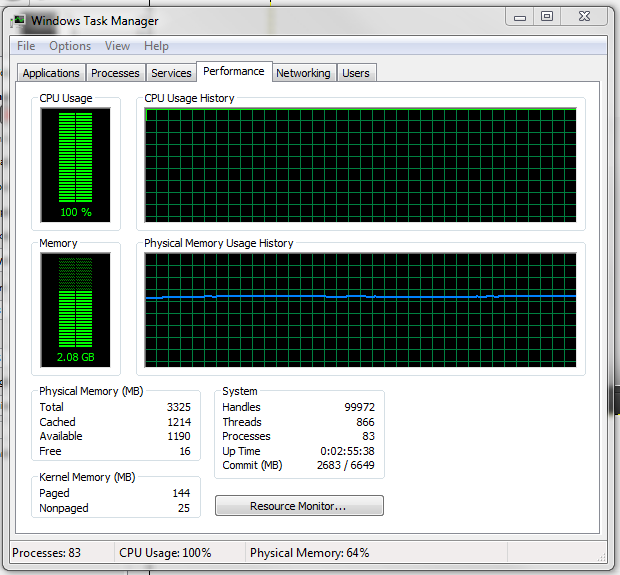Click the Kernel Memory (MB) group label
The image size is (620, 575).
(x=87, y=477)
